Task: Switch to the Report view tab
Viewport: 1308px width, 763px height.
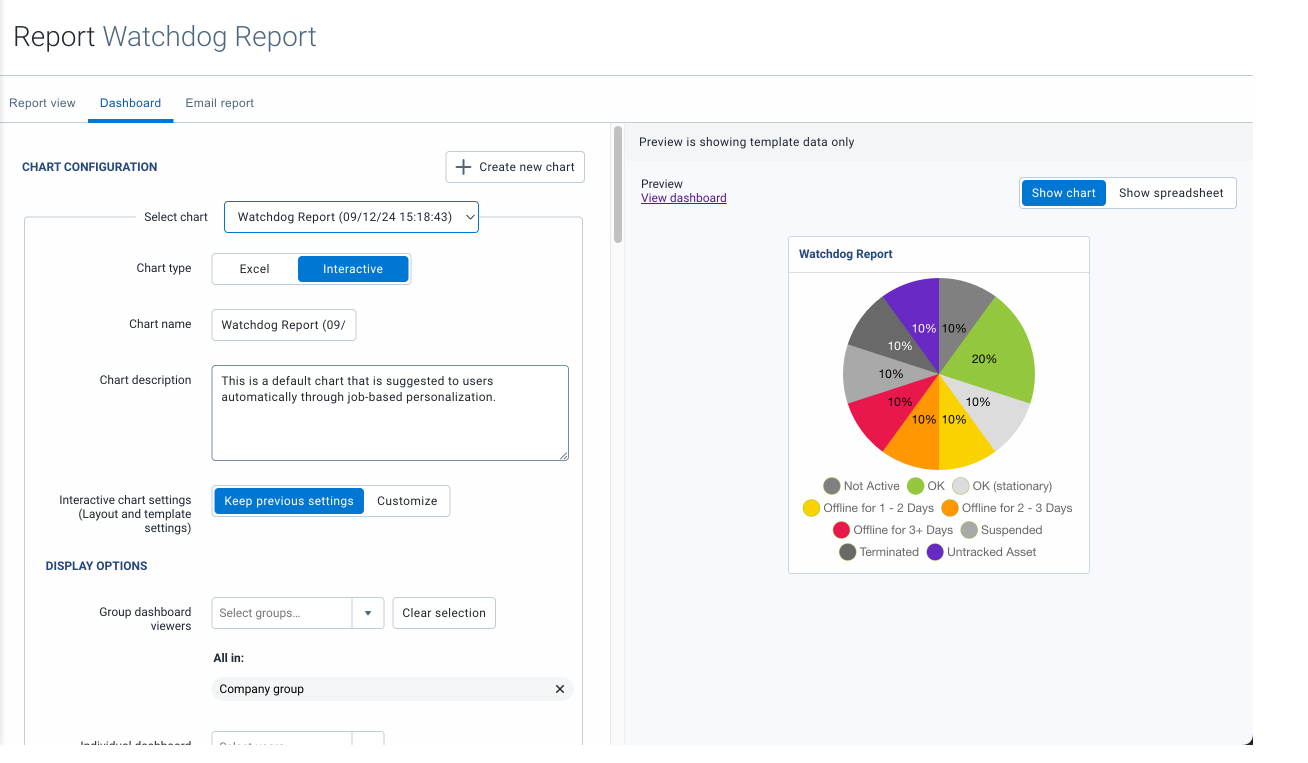Action: [42, 103]
